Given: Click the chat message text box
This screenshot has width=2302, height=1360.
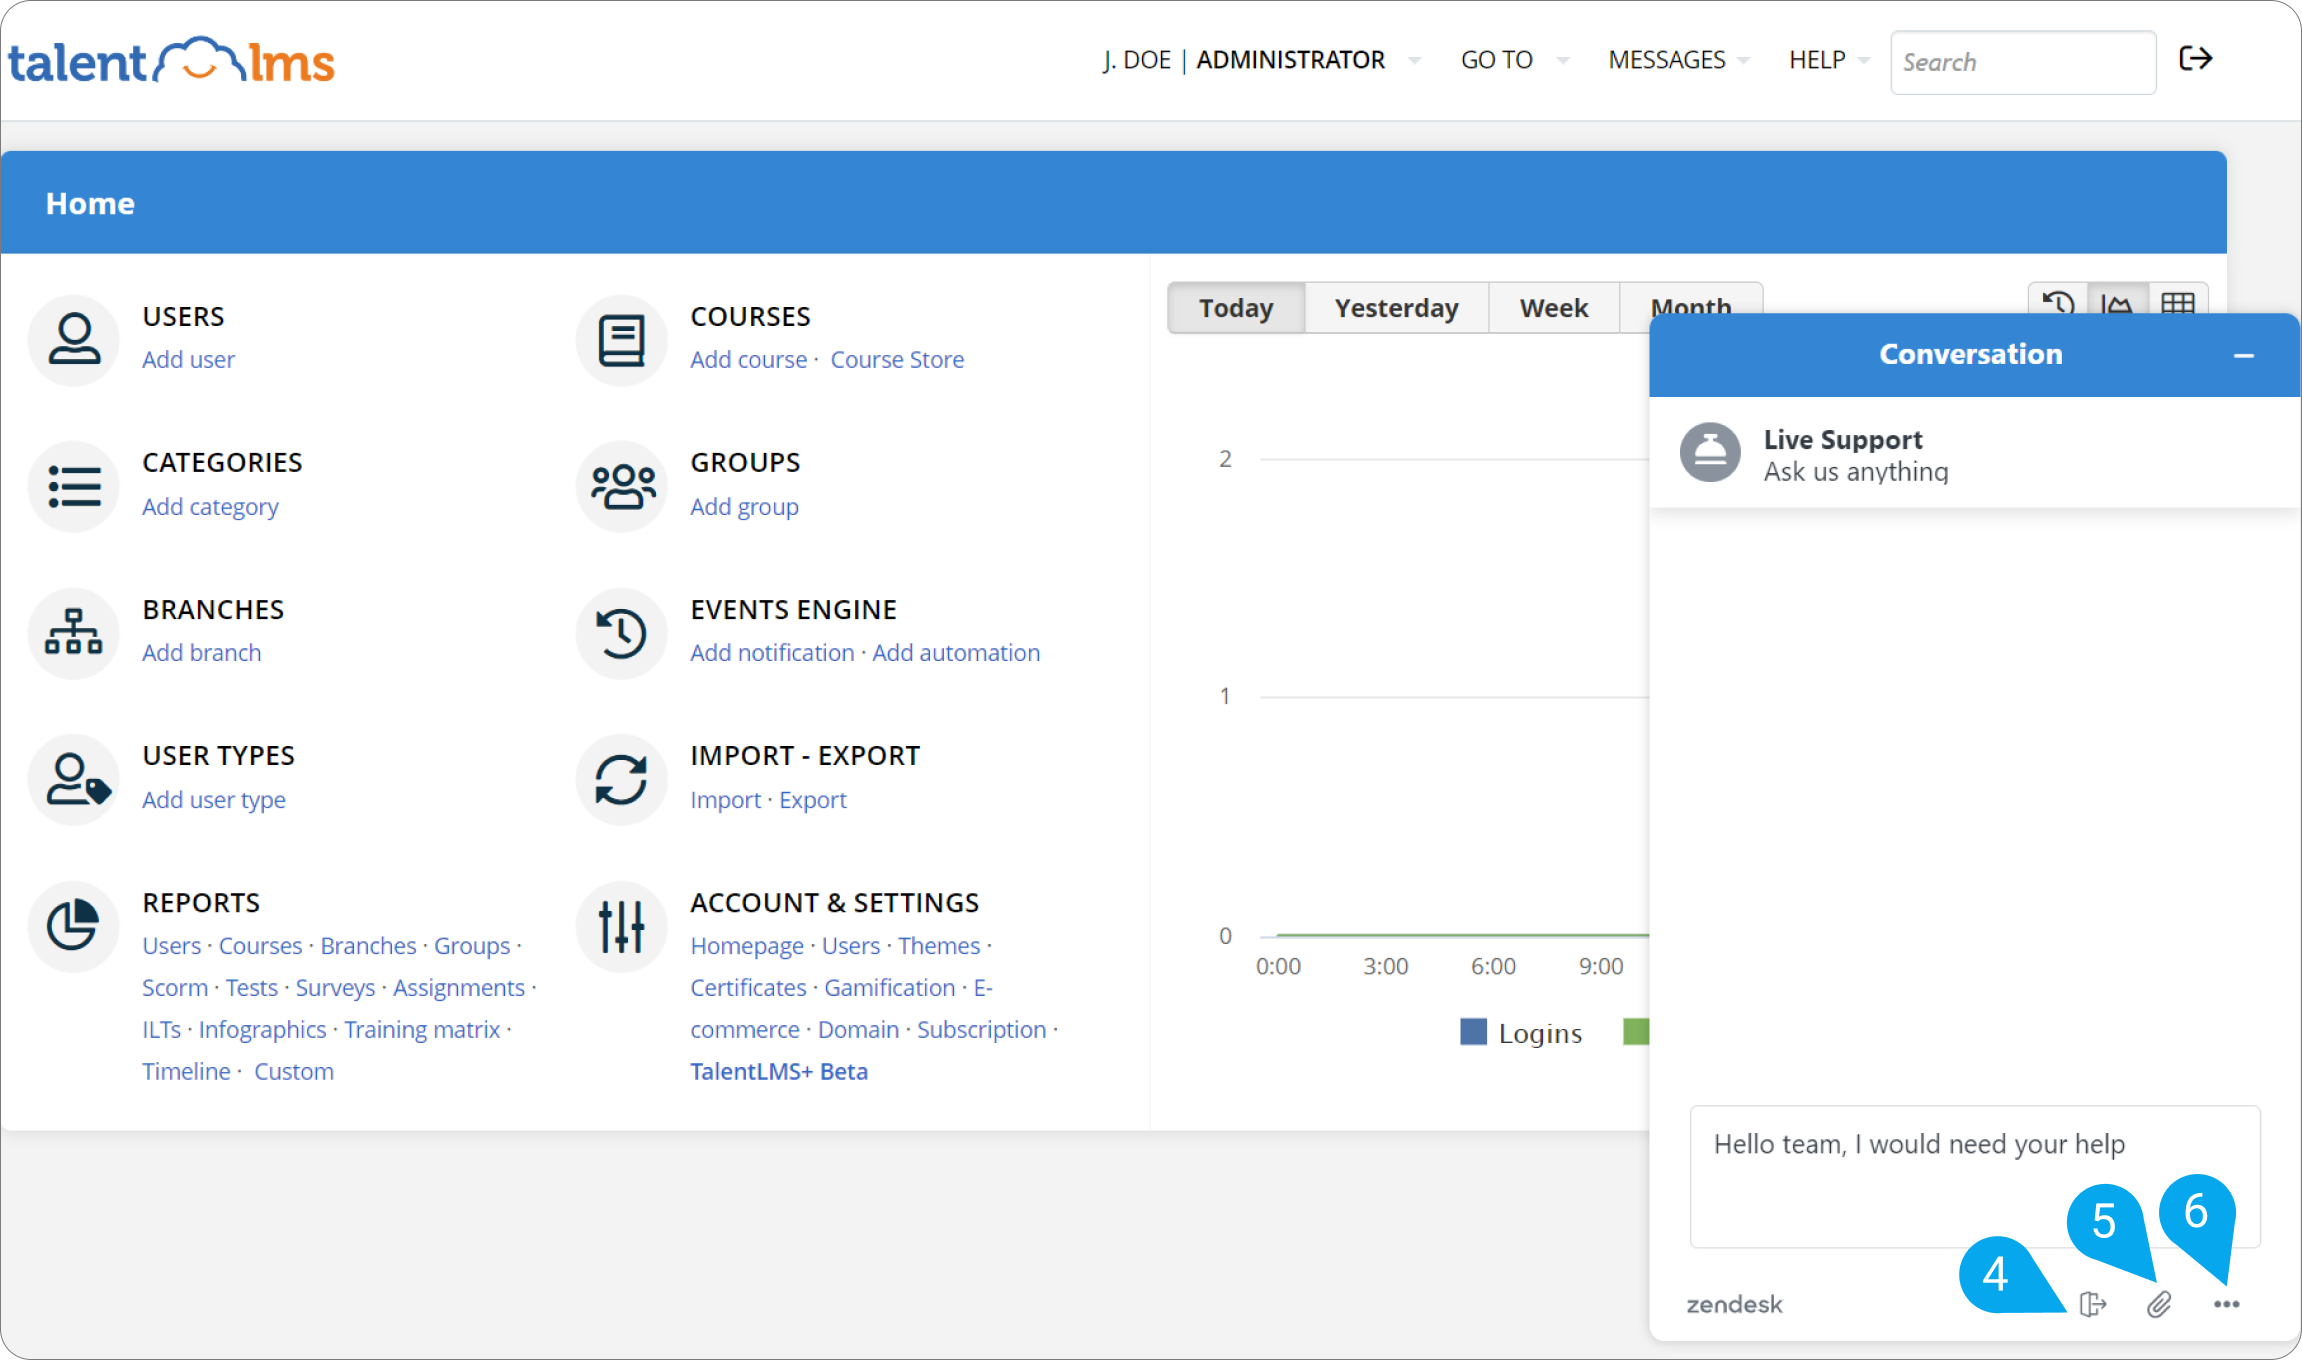Looking at the screenshot, I should (x=1974, y=1176).
